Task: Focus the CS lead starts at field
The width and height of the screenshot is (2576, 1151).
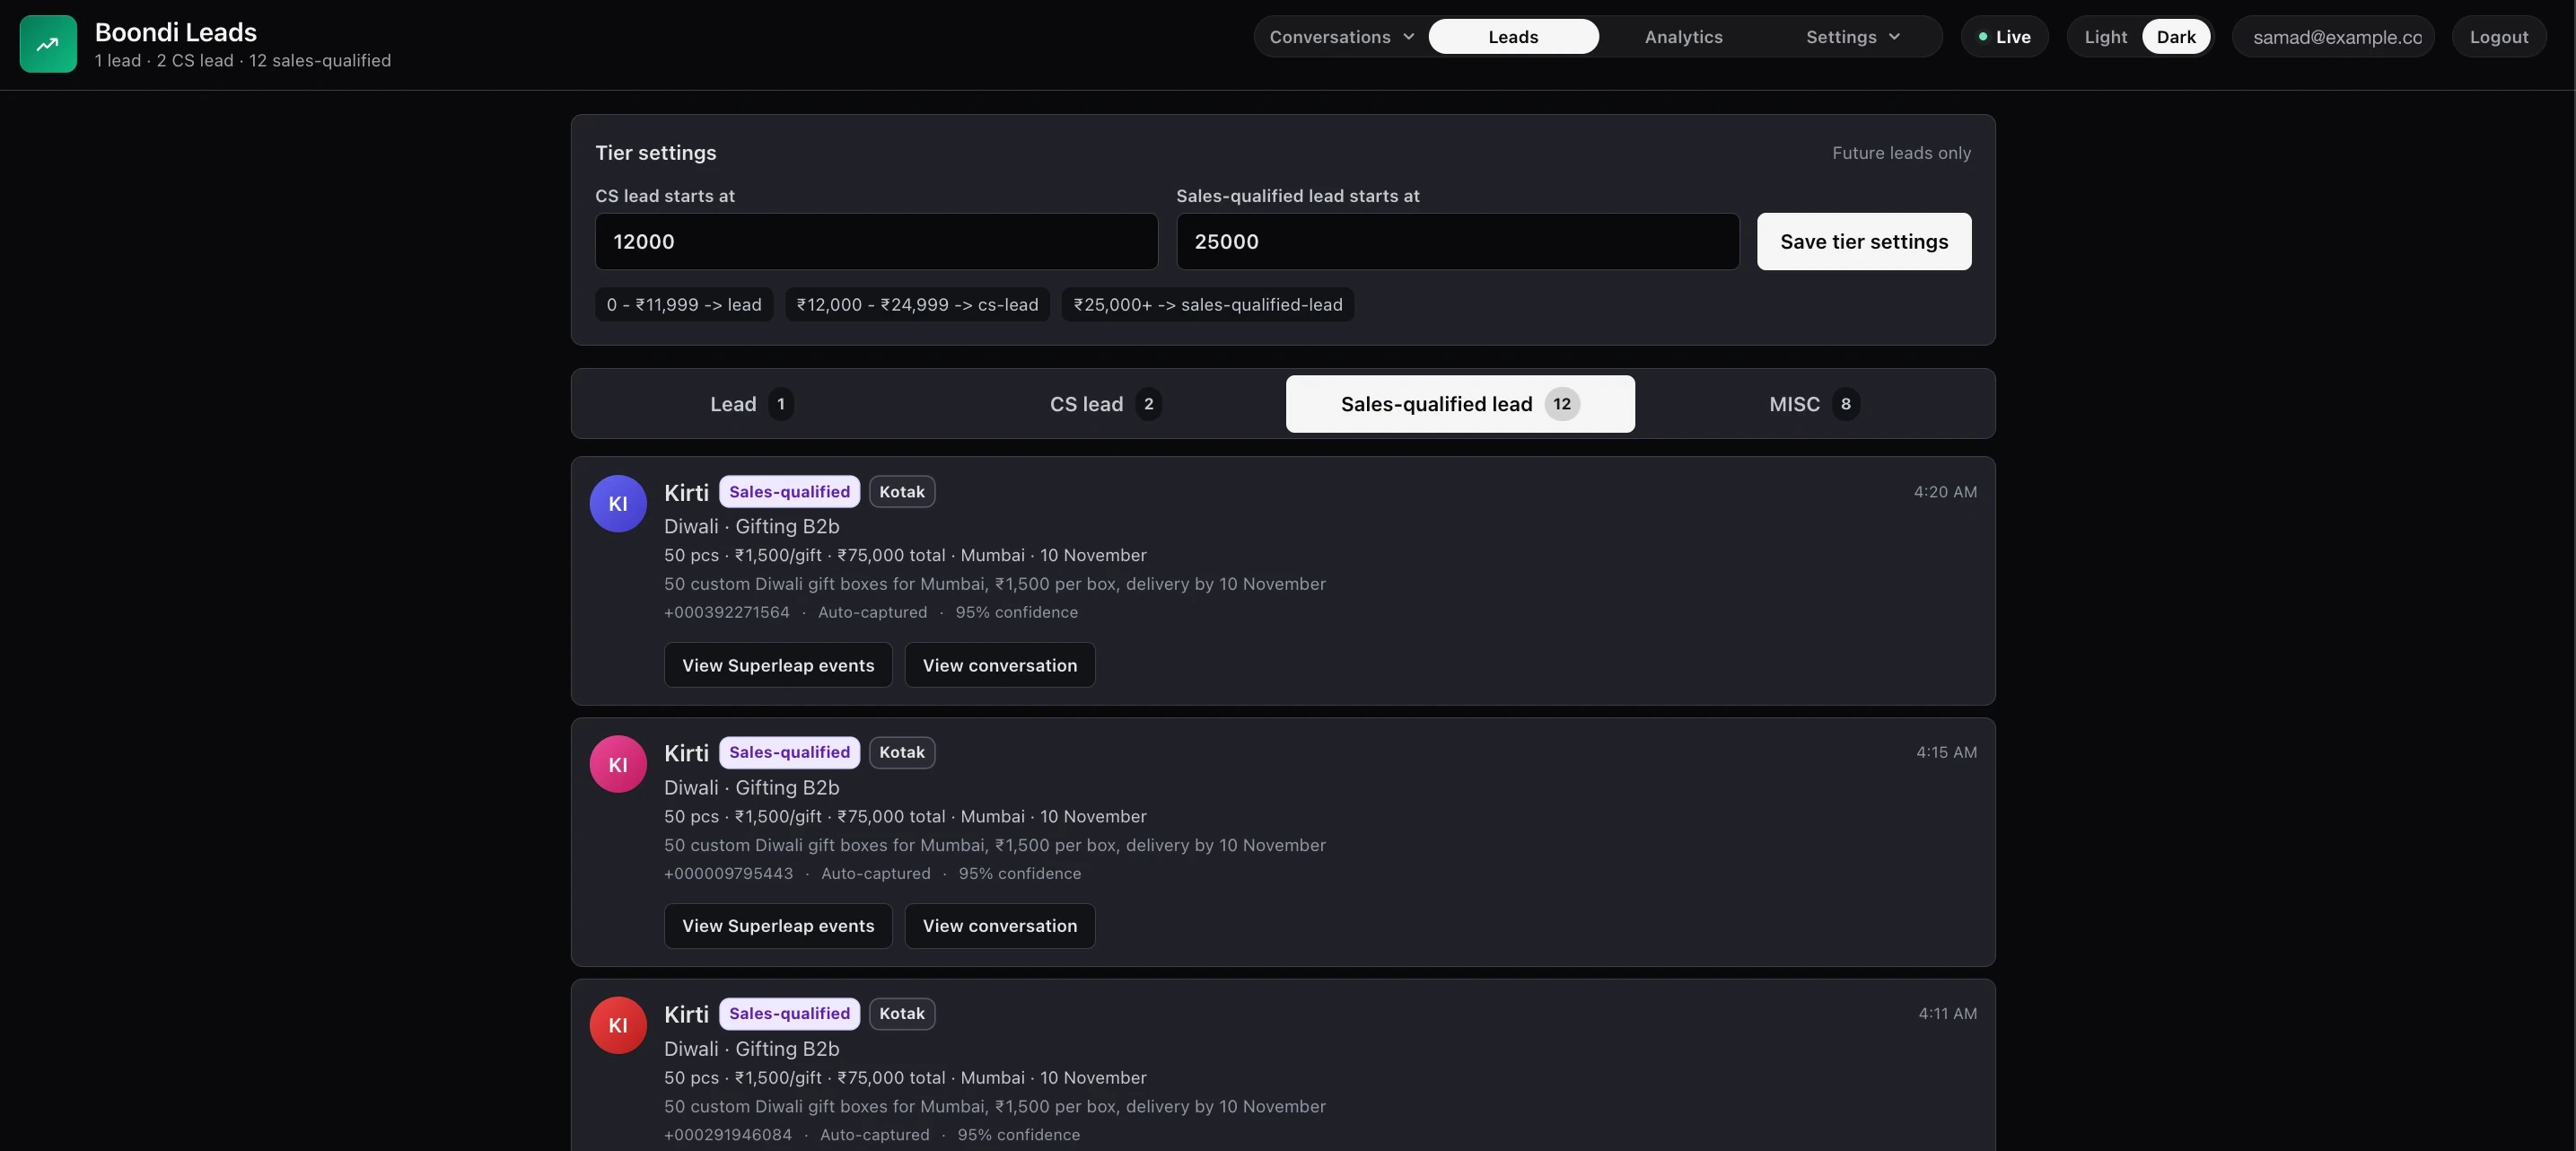Action: coord(876,241)
